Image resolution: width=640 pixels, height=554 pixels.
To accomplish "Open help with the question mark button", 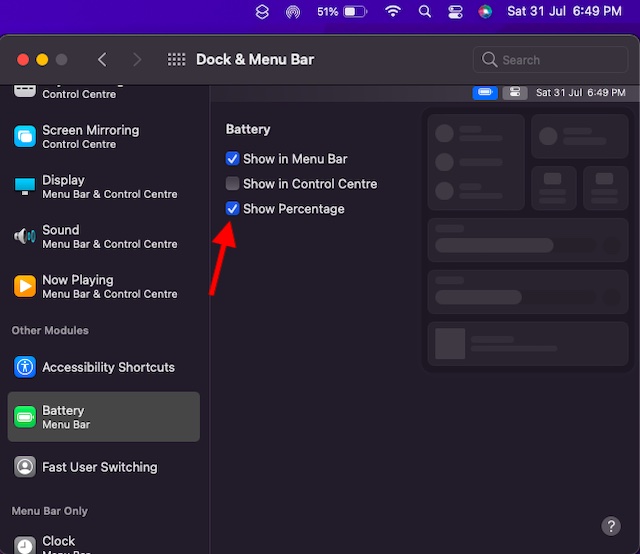I will [x=611, y=526].
